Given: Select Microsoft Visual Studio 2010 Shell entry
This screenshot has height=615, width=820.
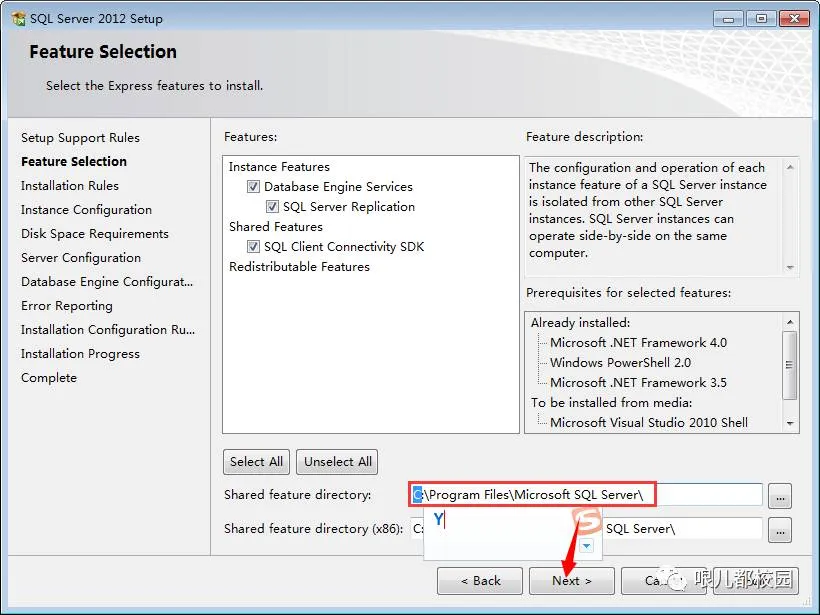Looking at the screenshot, I should (649, 423).
